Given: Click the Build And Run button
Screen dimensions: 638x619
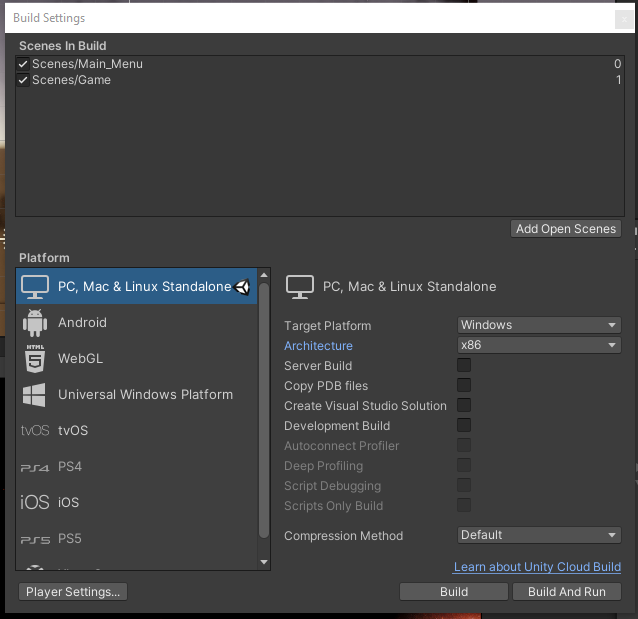Looking at the screenshot, I should click(x=567, y=592).
